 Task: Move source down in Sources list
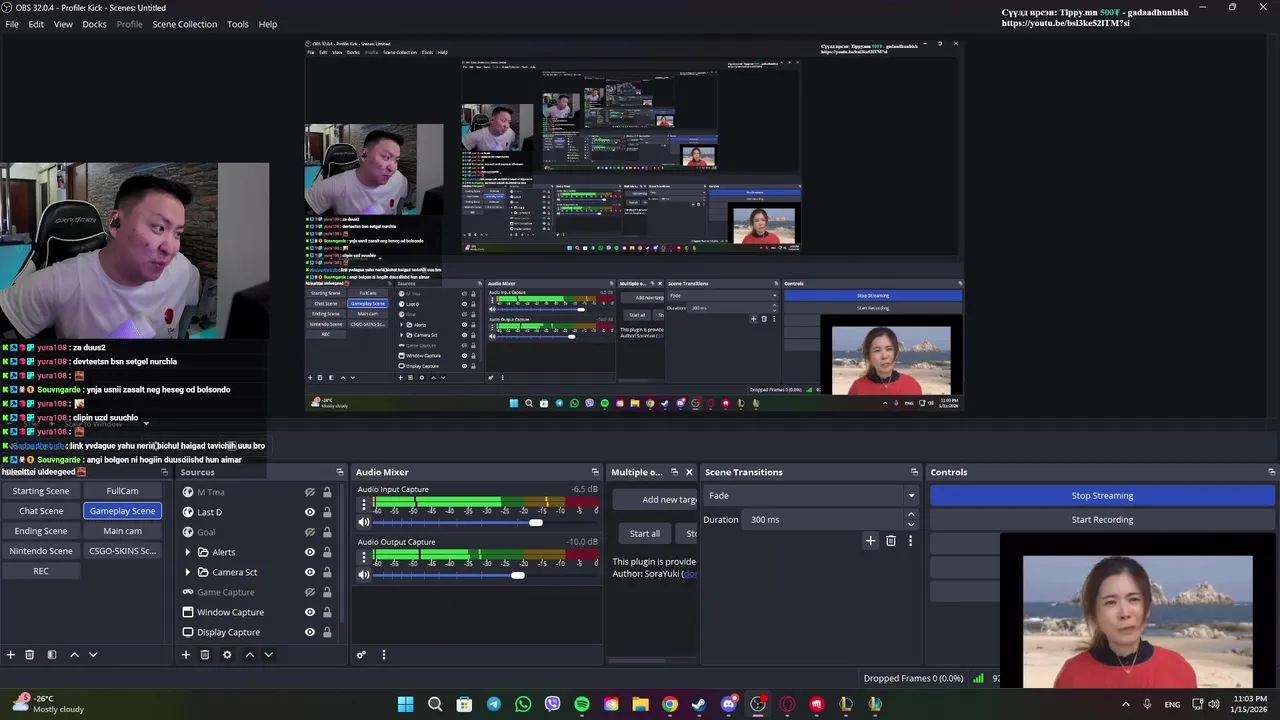[x=268, y=654]
